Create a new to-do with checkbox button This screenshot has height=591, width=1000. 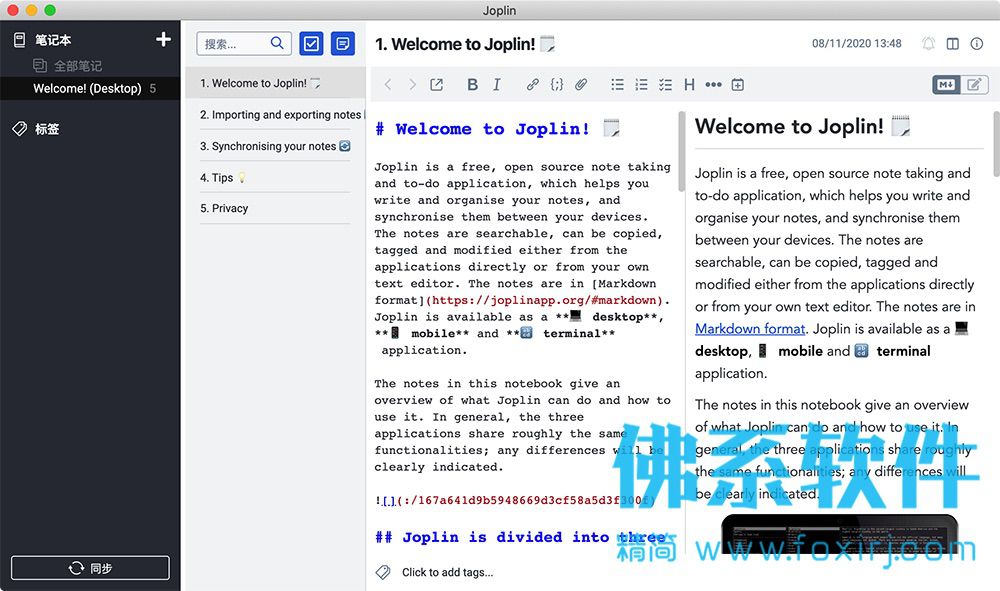pos(311,43)
